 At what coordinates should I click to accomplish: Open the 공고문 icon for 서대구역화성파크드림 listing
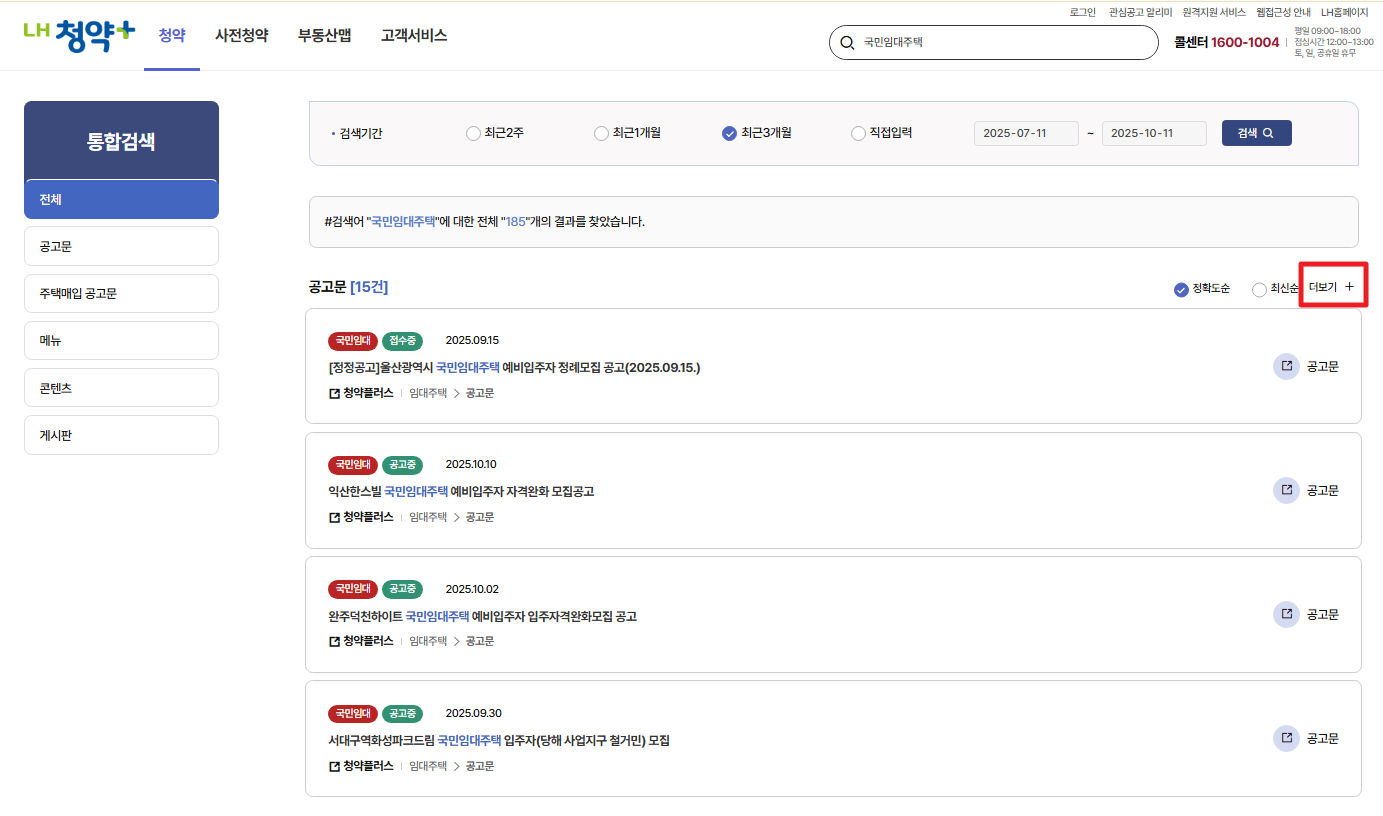(x=1286, y=738)
